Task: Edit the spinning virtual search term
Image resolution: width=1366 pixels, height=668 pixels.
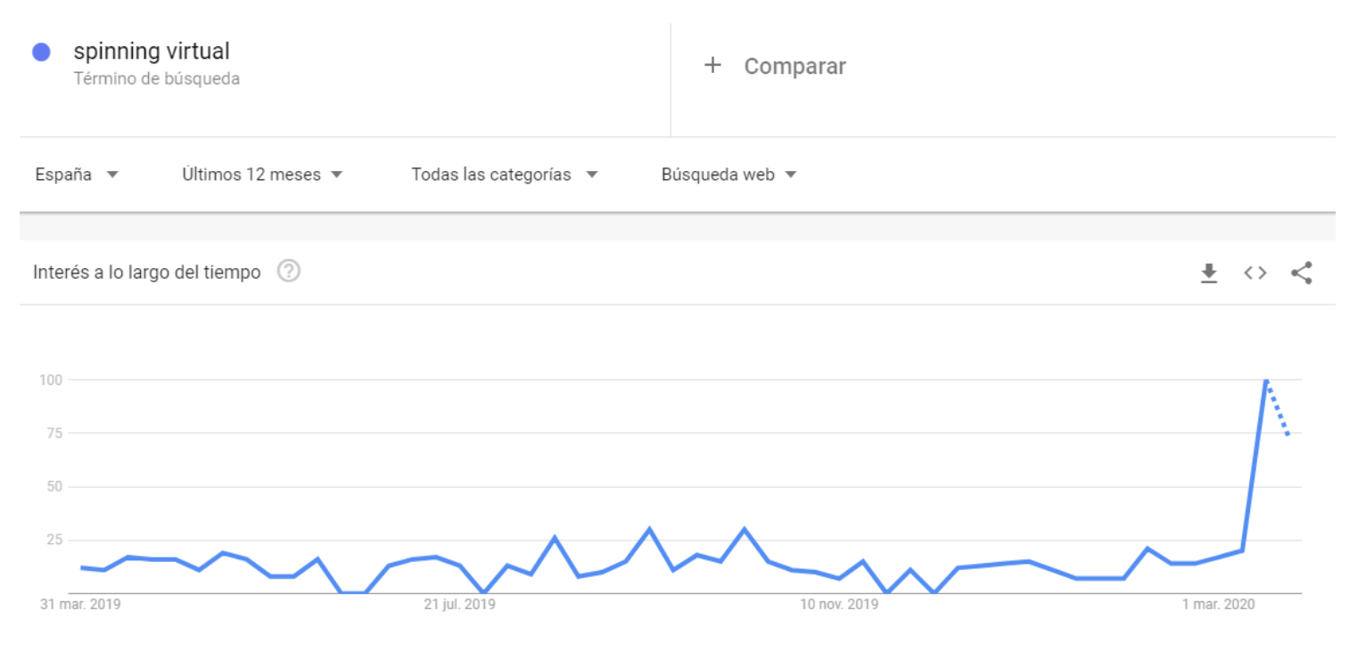Action: click(x=151, y=51)
